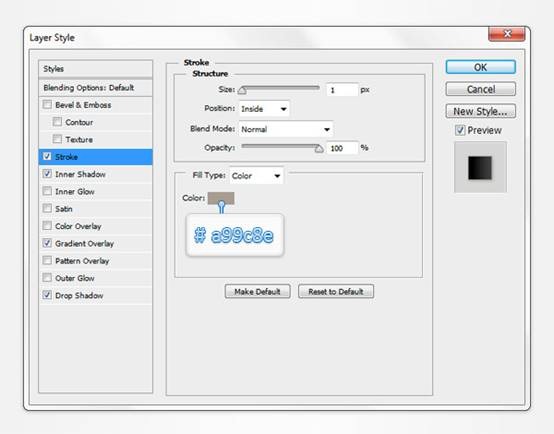554x434 pixels.
Task: Enable the Bevel & Emboss checkbox
Action: pyautogui.click(x=47, y=105)
